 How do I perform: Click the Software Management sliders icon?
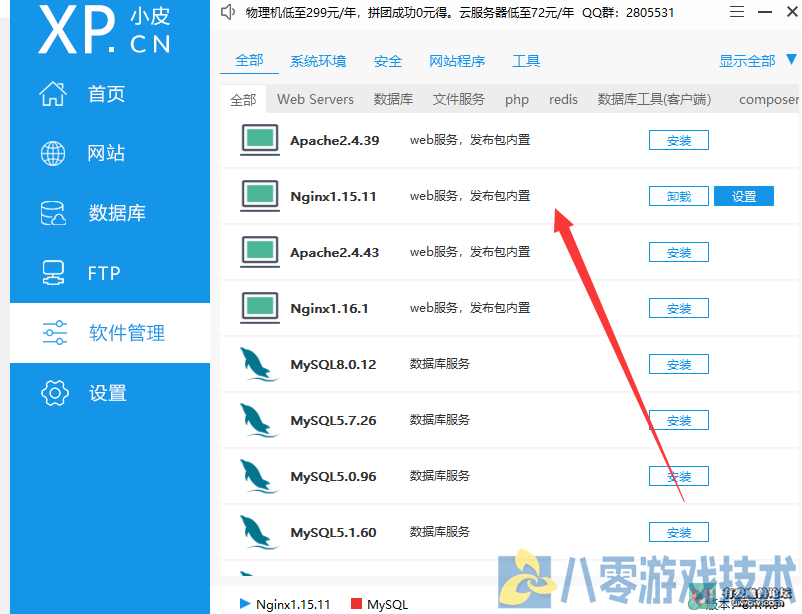tap(54, 333)
